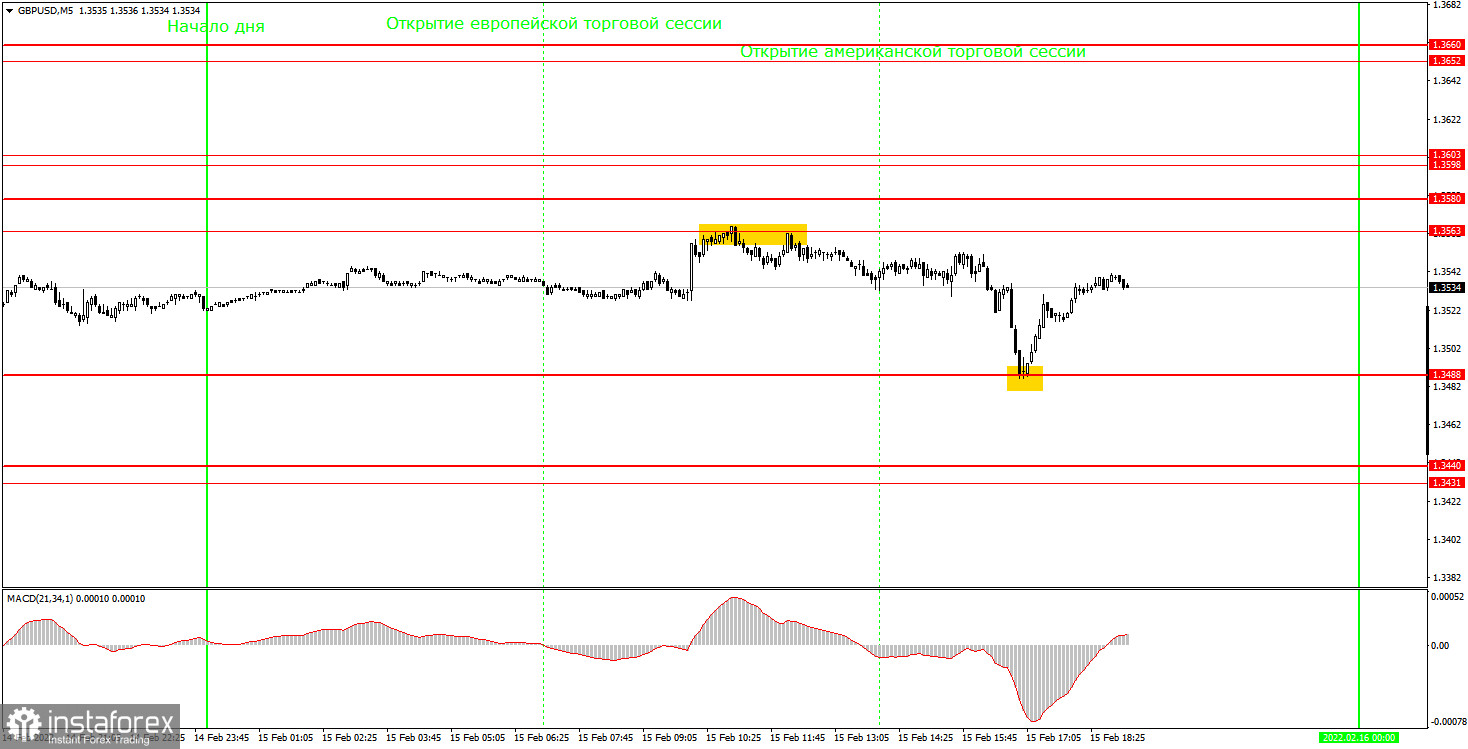The height and width of the screenshot is (749, 1468).
Task: Click the 1.3642 price scale value
Action: coord(1446,81)
